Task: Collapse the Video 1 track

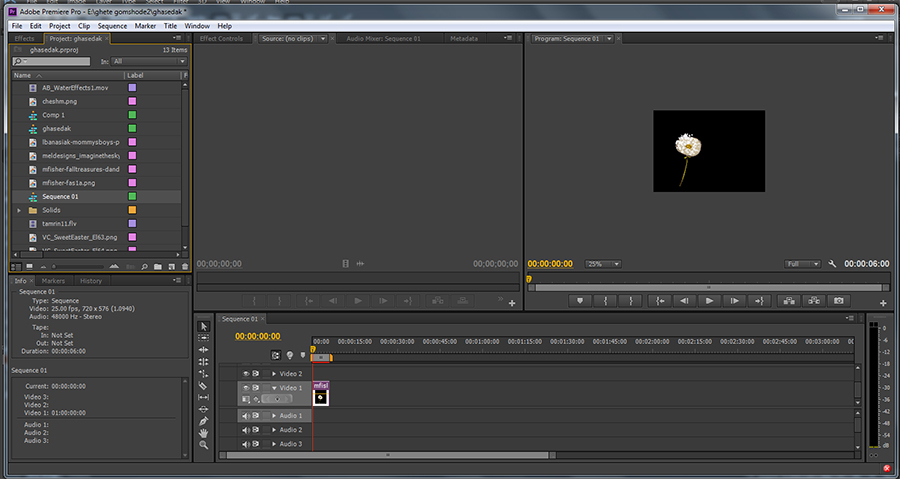Action: [x=274, y=388]
